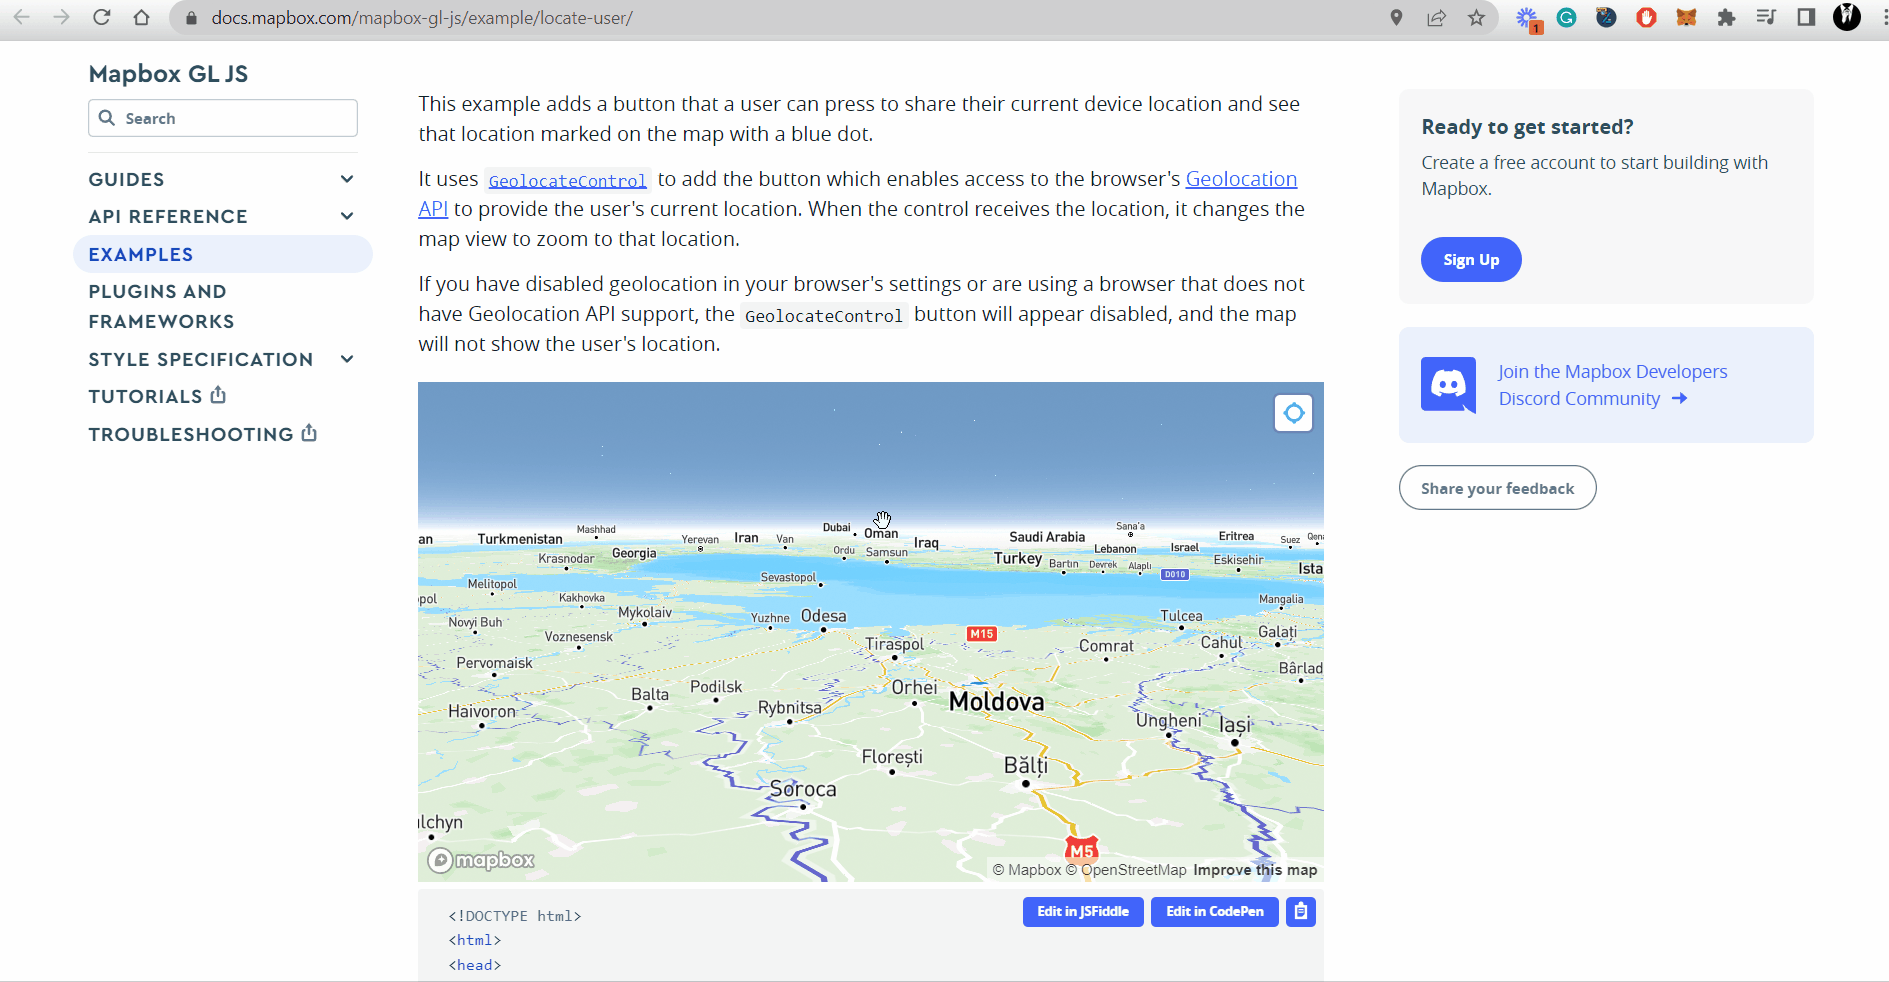Click the Tutorials external link icon
The image size is (1889, 982).
click(x=218, y=395)
